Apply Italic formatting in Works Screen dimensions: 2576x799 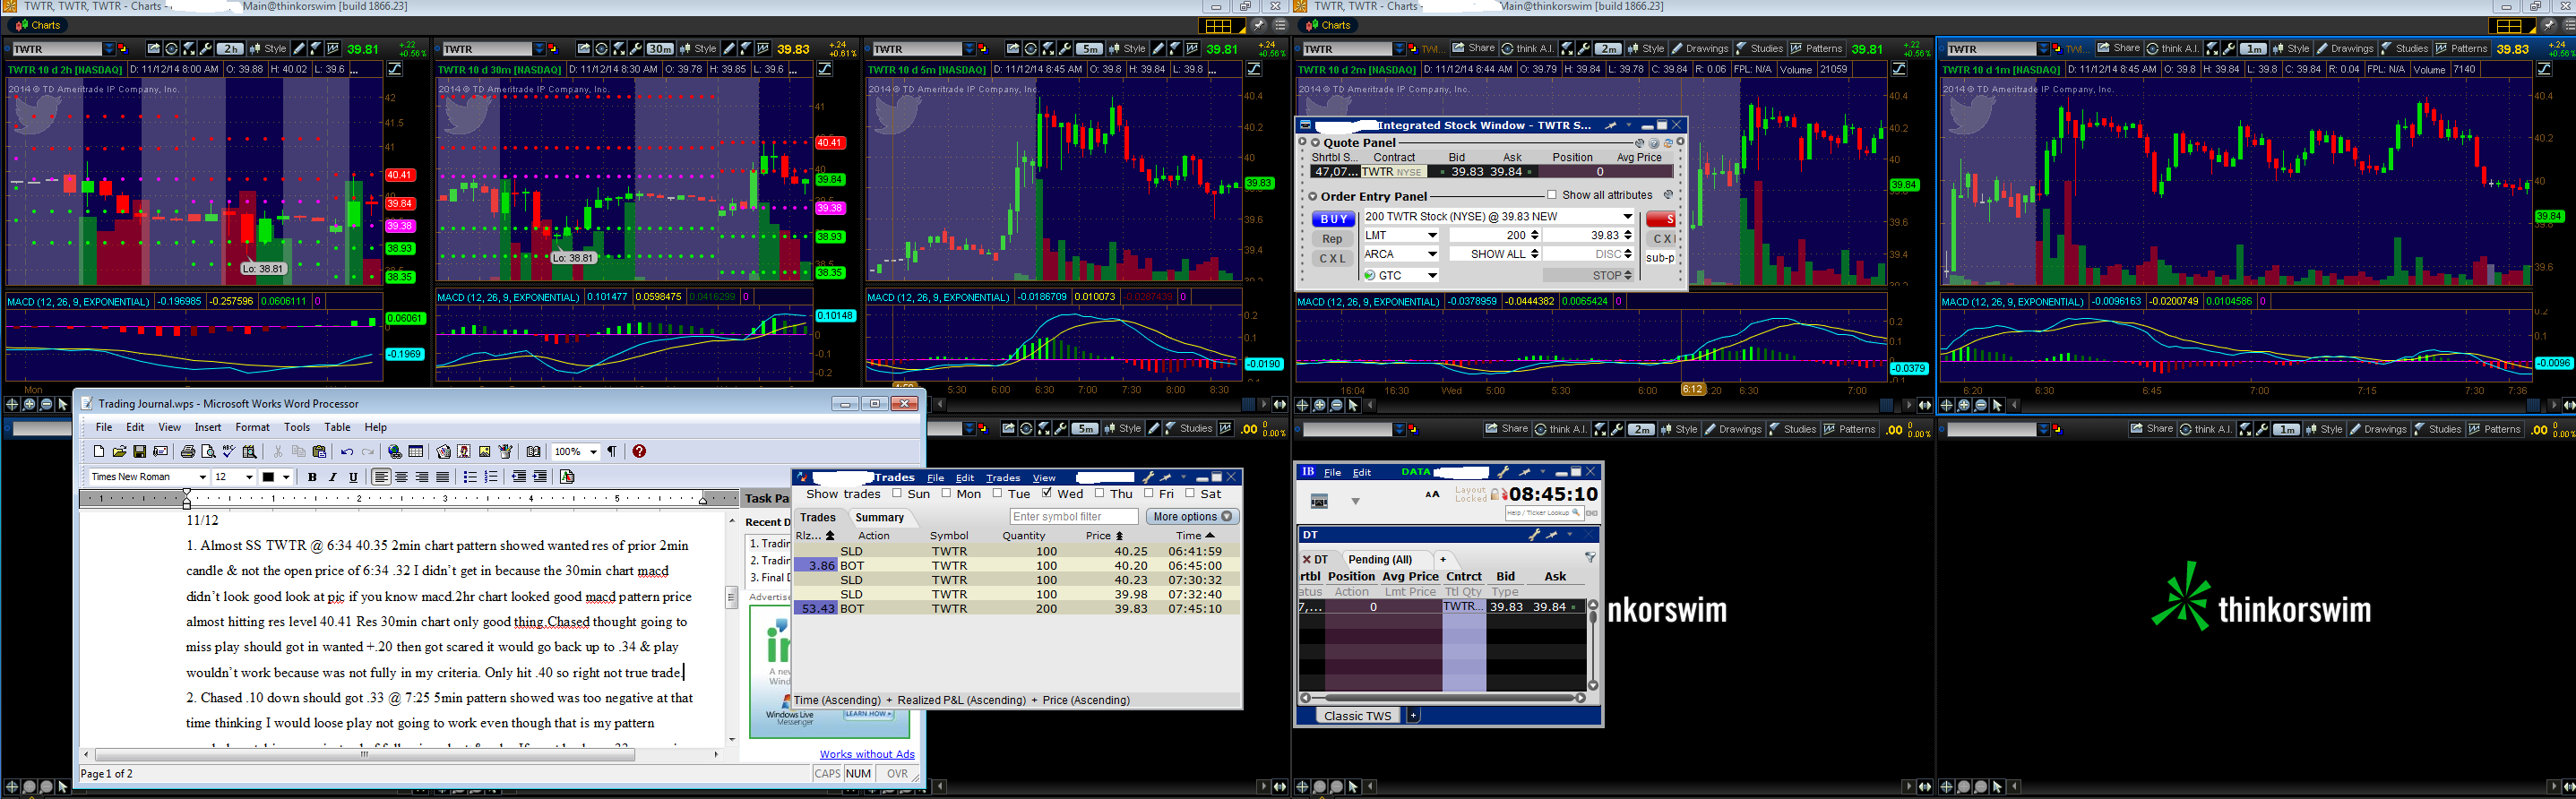pos(333,477)
